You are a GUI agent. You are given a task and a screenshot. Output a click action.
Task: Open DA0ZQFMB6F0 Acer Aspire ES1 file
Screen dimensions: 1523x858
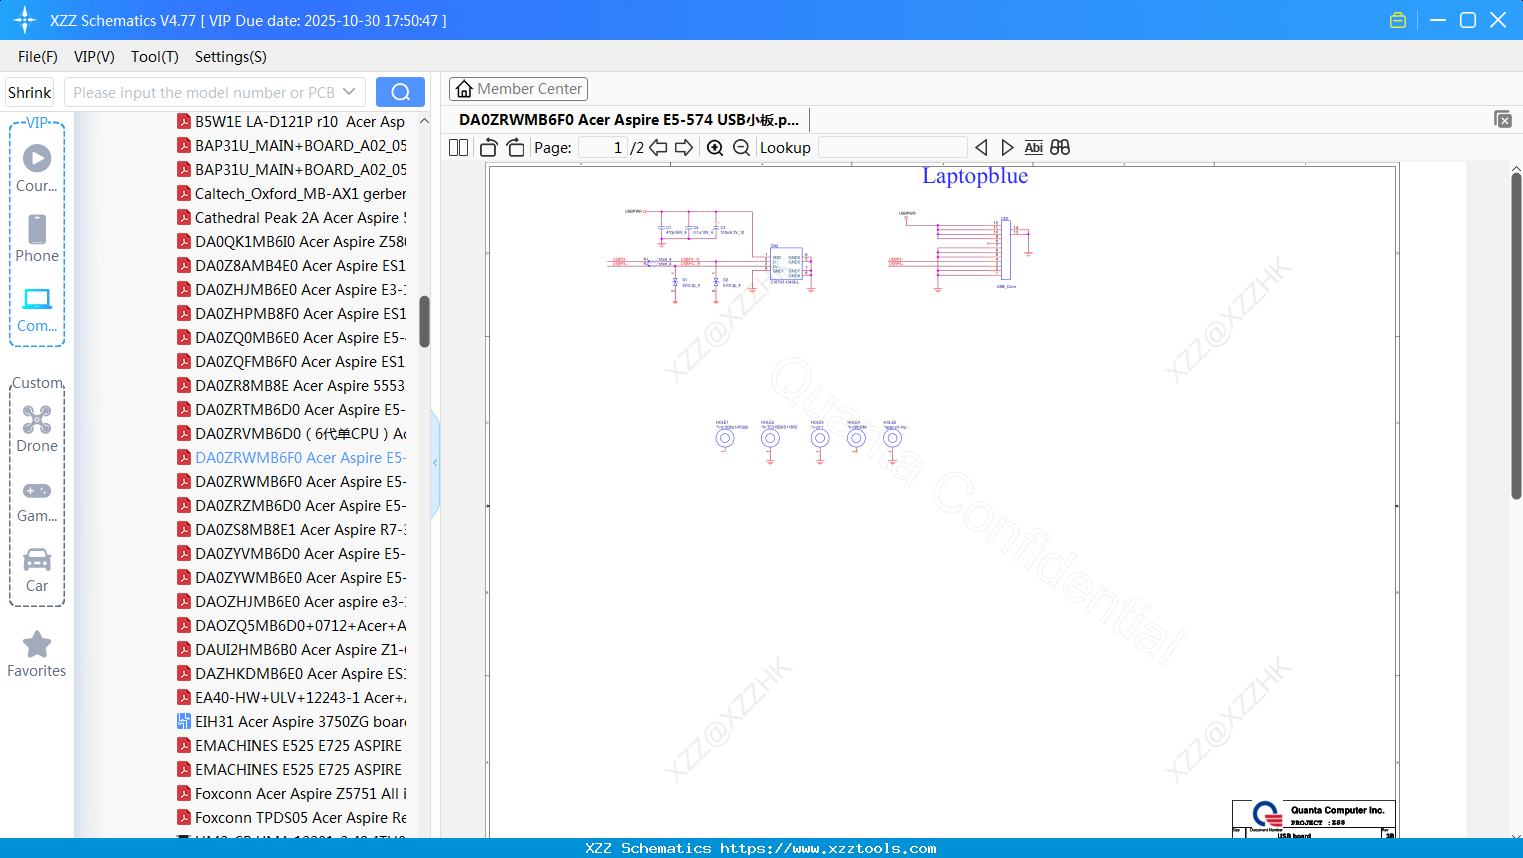291,361
